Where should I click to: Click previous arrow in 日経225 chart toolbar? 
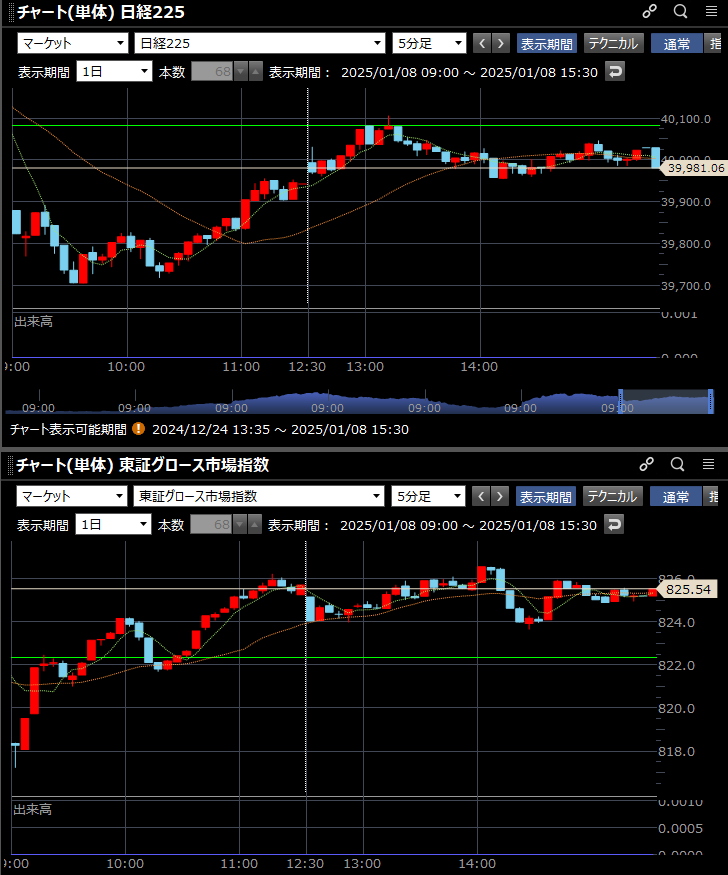482,43
